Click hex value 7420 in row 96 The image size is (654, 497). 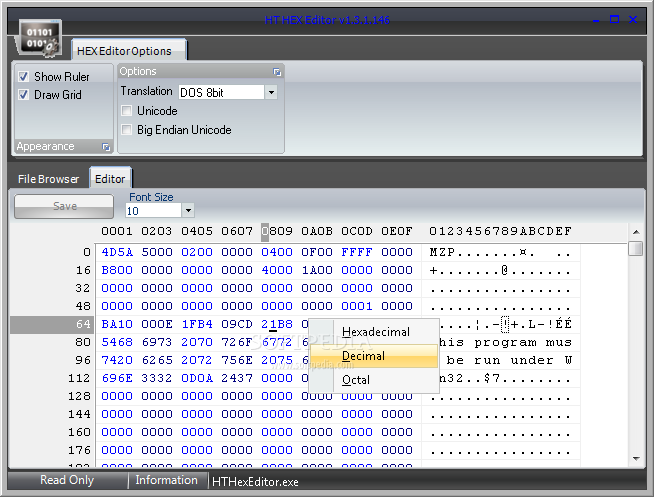coord(117,360)
